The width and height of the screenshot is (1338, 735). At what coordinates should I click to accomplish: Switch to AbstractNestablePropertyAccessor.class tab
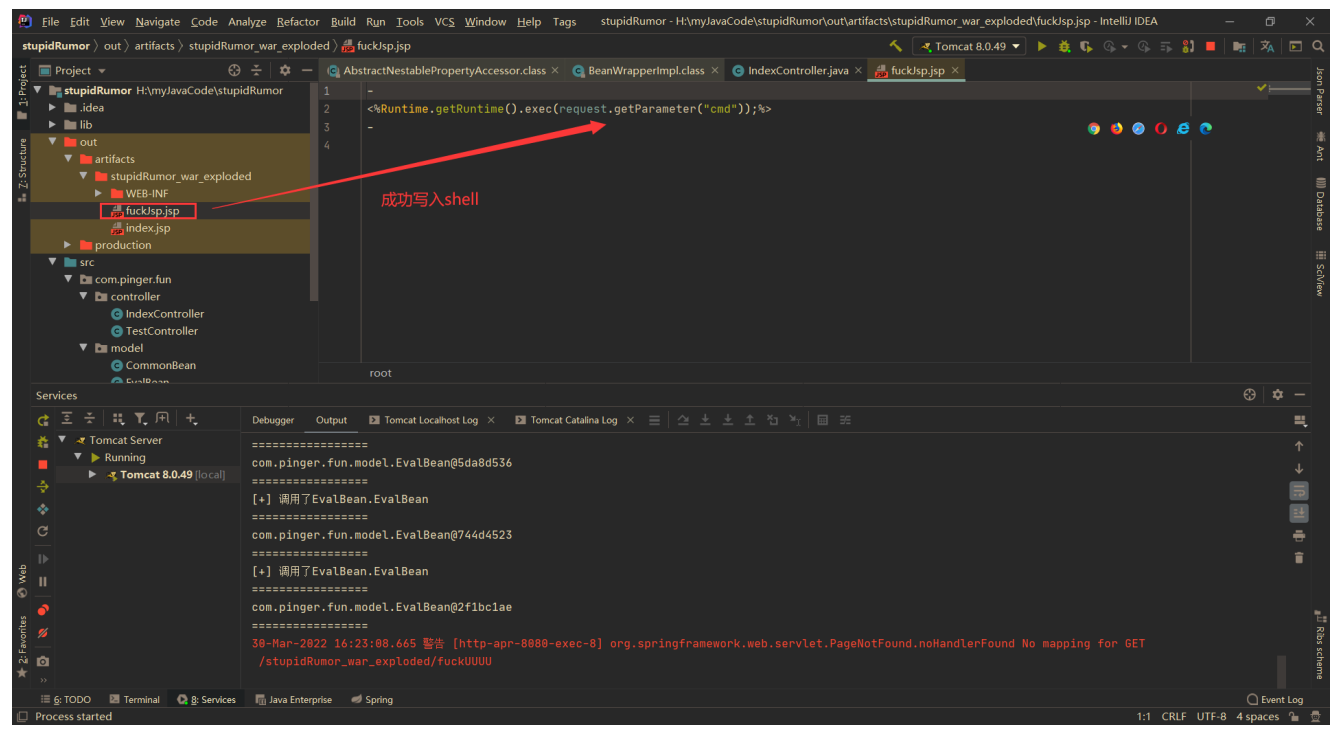(444, 70)
